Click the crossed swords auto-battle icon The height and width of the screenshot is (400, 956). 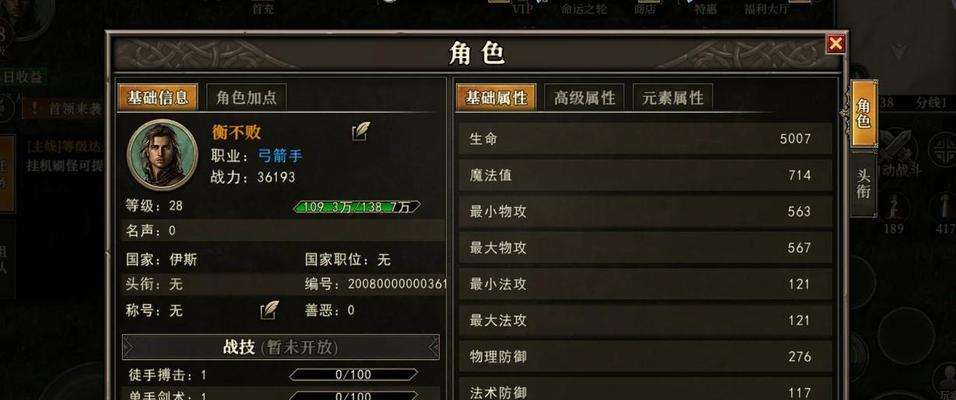tap(896, 146)
